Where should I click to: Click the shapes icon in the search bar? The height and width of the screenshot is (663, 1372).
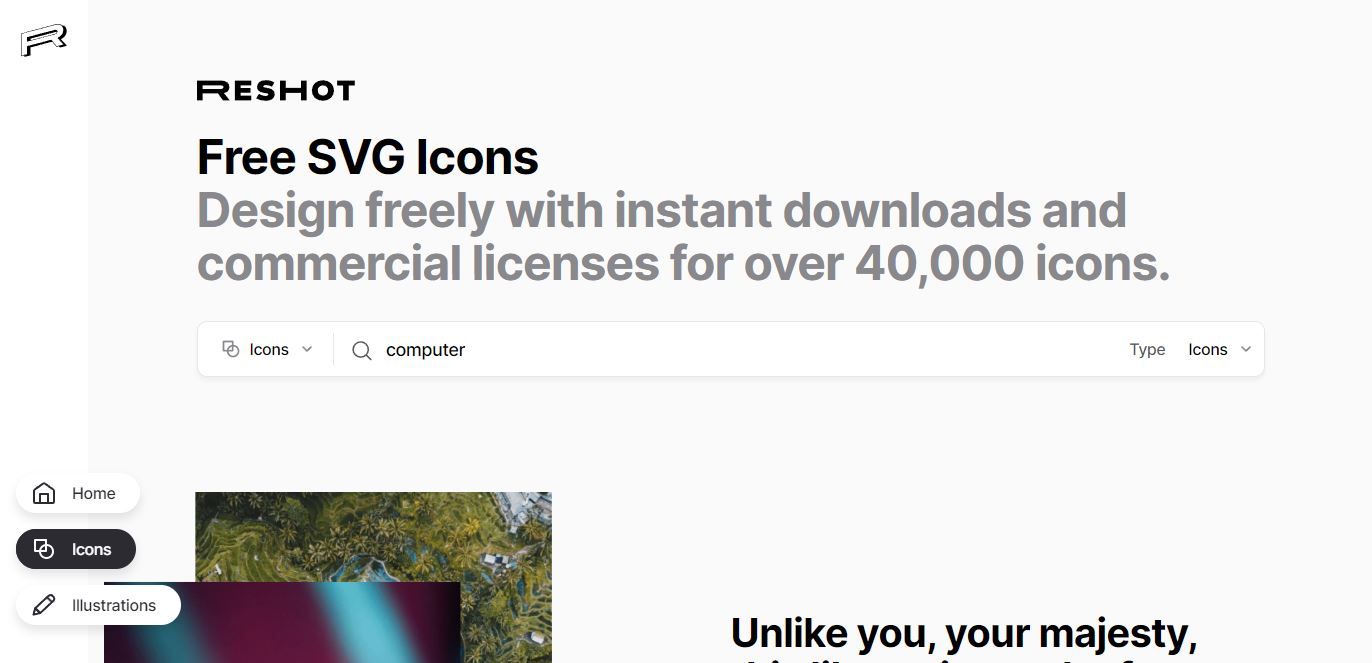[x=231, y=349]
